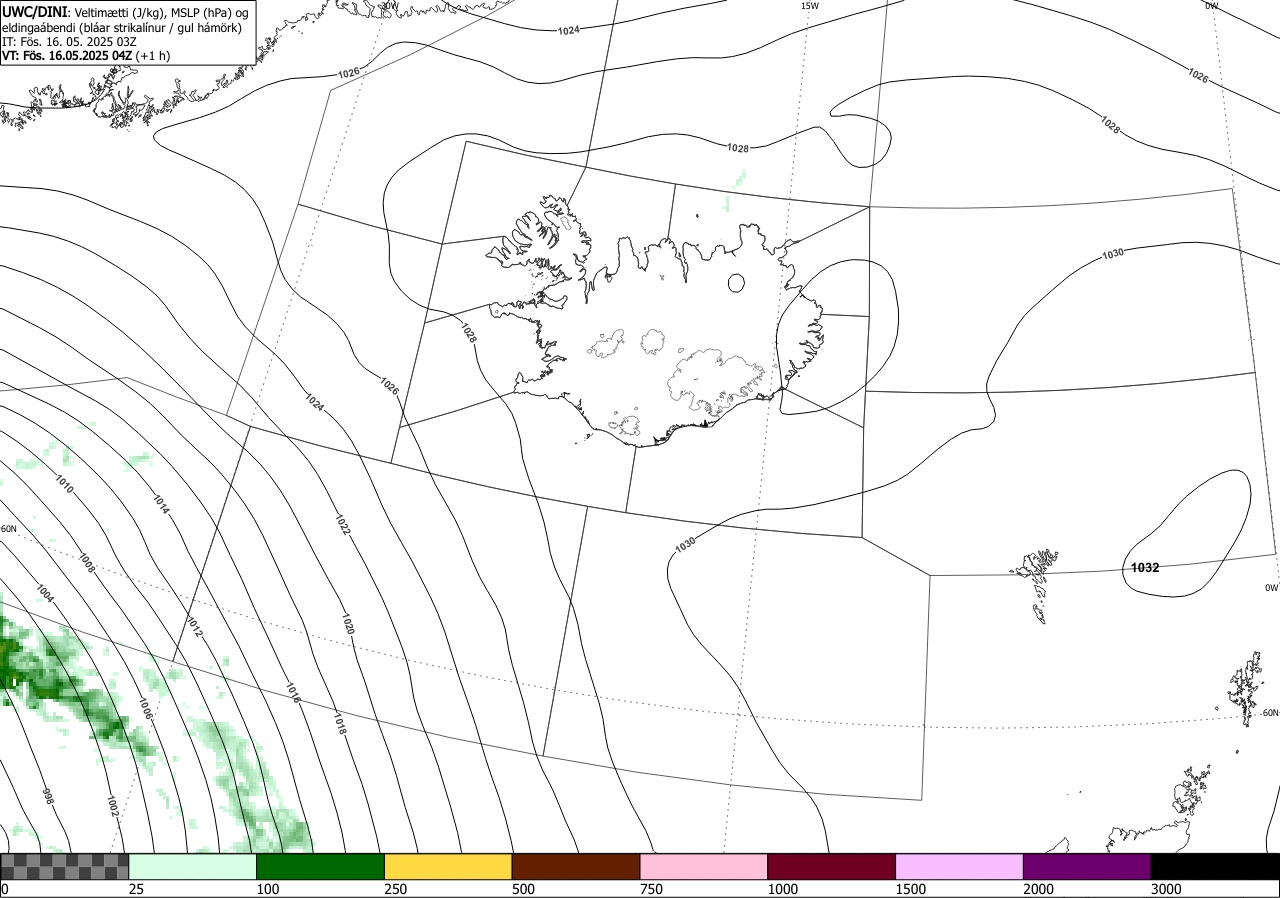Select the legend value '3000'
The height and width of the screenshot is (898, 1280).
[x=1166, y=889]
